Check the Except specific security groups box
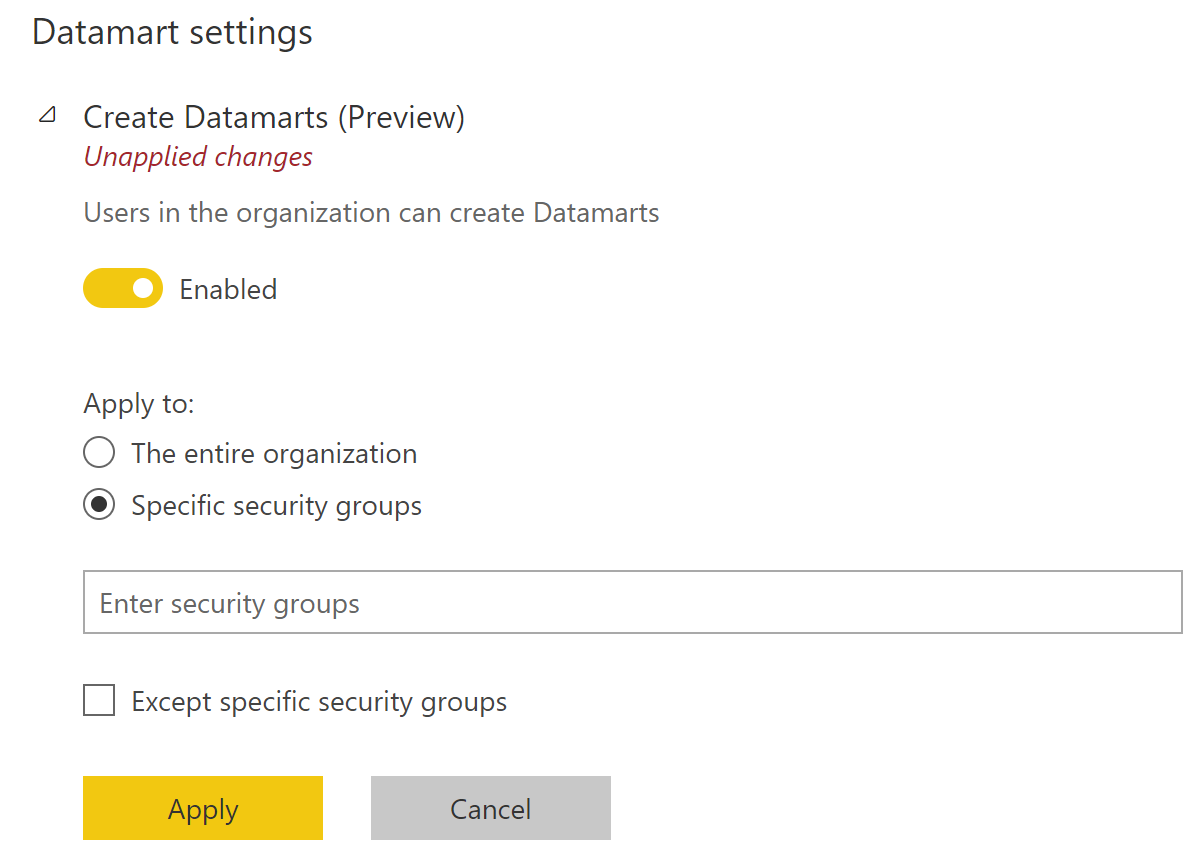Screen dimensions: 1200x859 (99, 700)
